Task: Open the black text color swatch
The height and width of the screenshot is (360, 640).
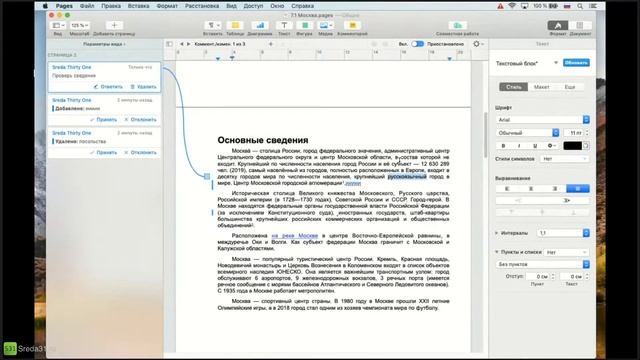Action: coord(572,146)
